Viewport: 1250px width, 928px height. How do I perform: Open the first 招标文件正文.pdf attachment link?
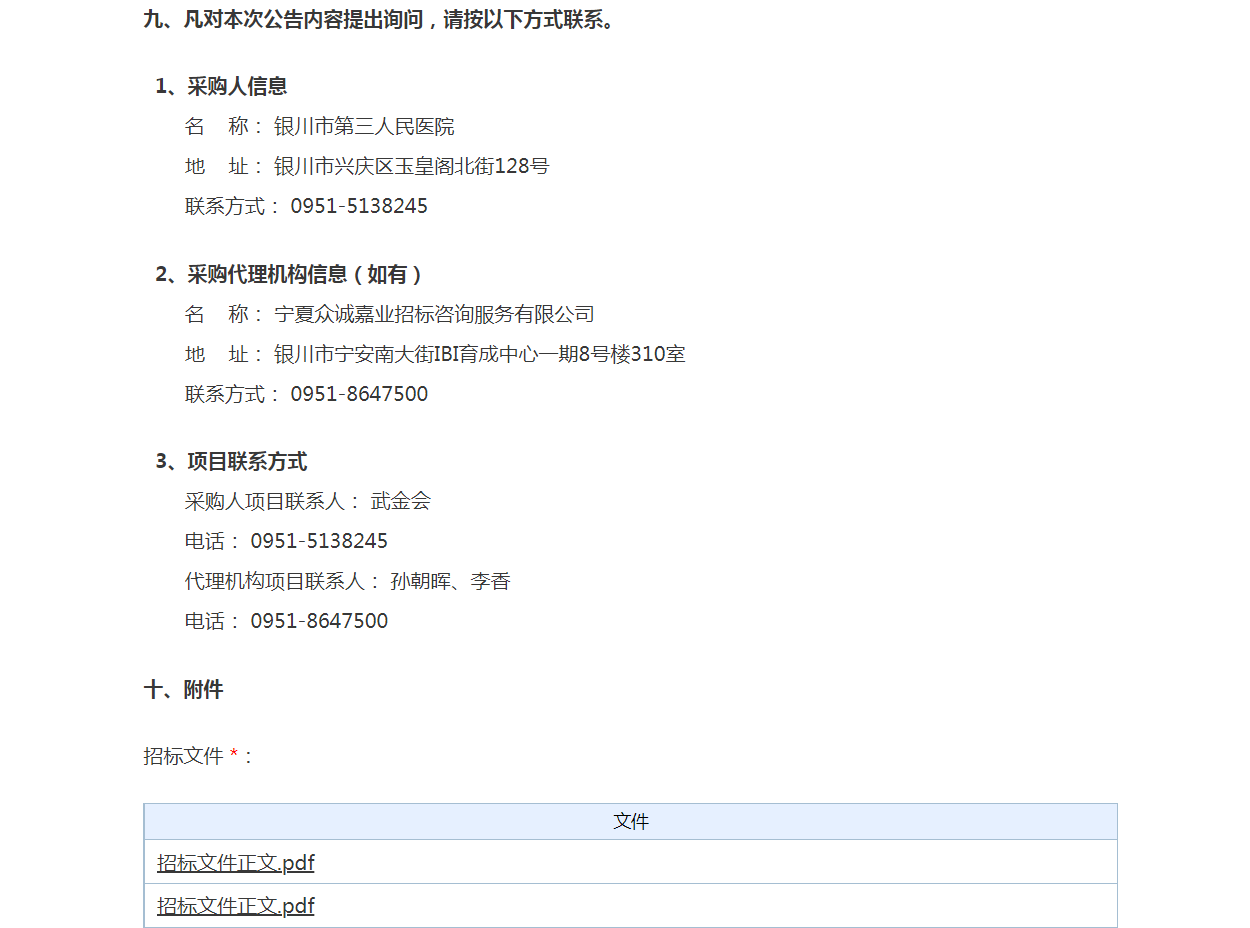(235, 863)
